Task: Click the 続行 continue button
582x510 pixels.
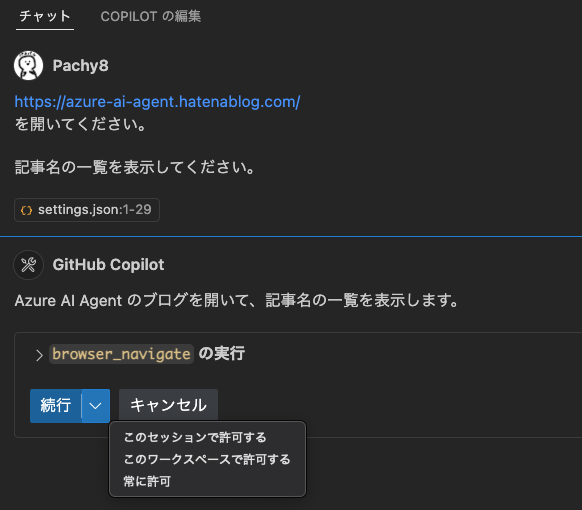Action: click(56, 406)
